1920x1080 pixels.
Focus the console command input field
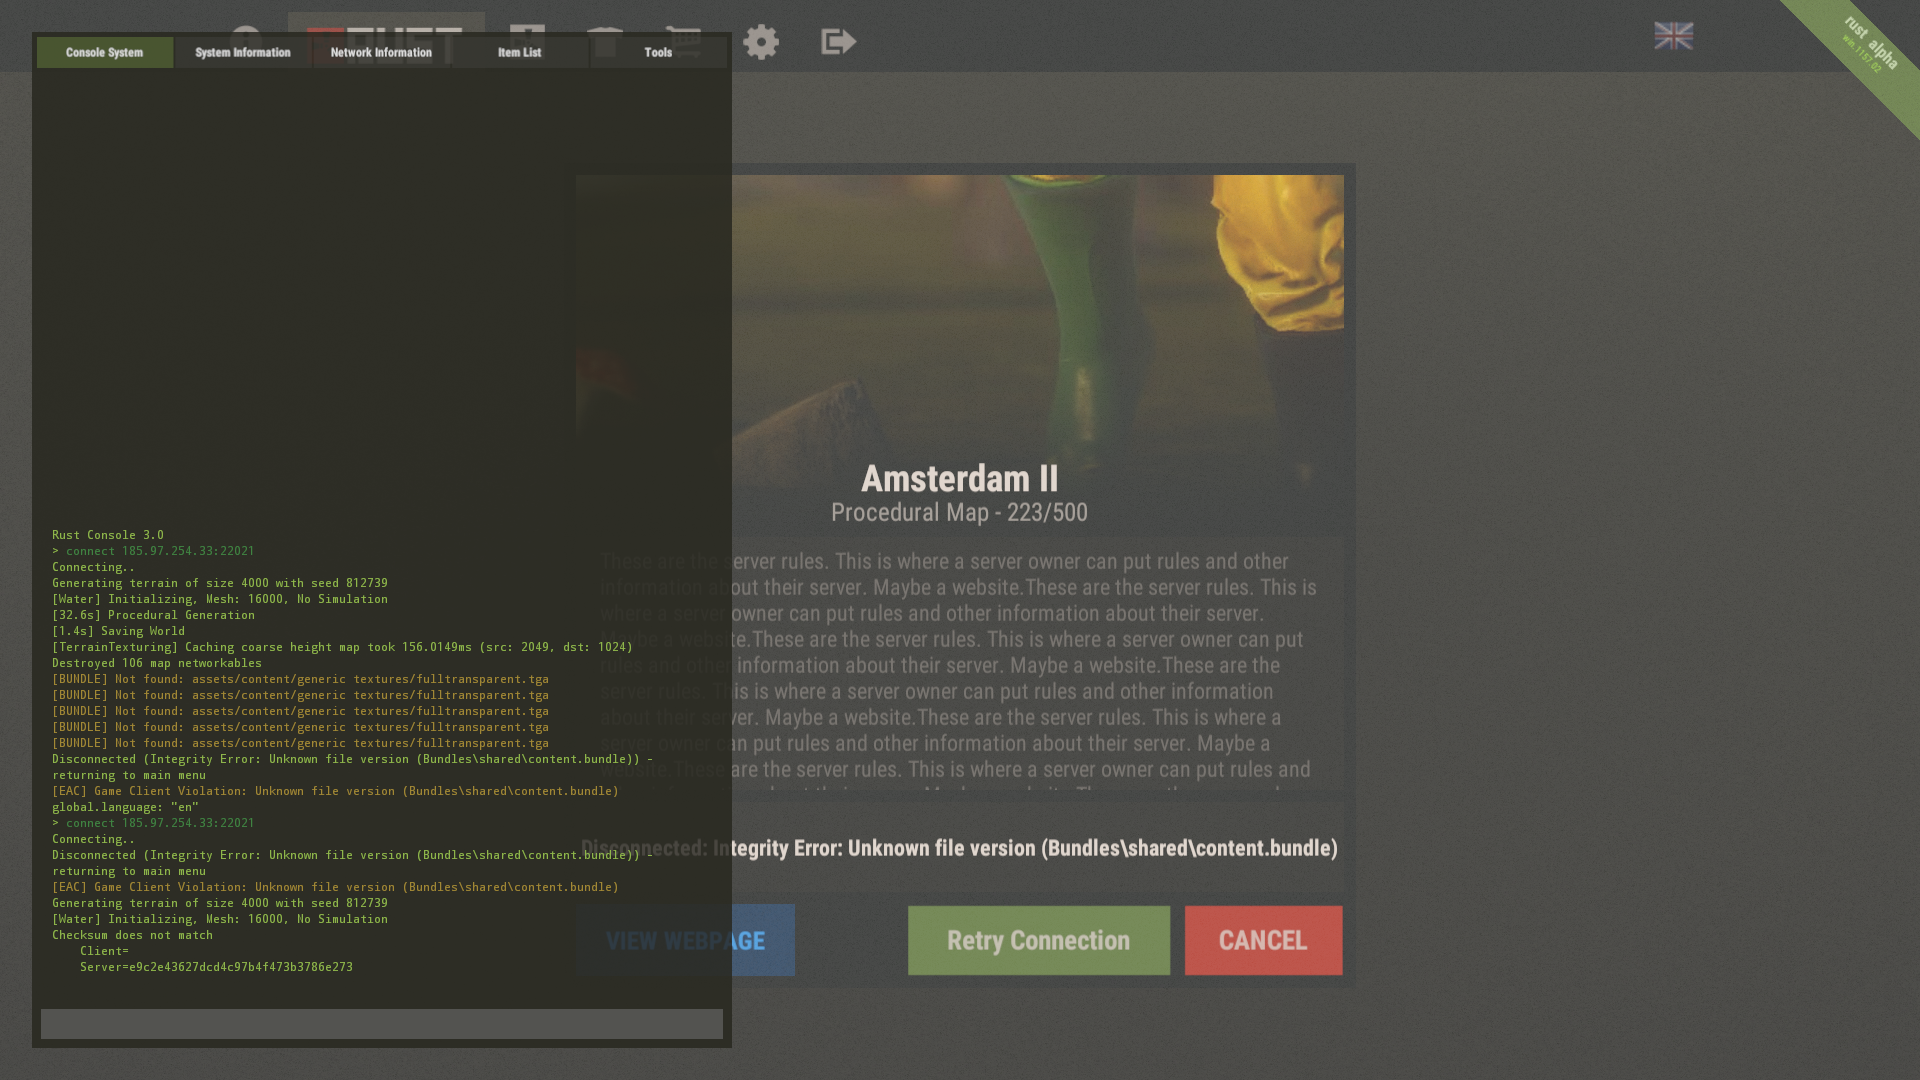pos(382,1023)
